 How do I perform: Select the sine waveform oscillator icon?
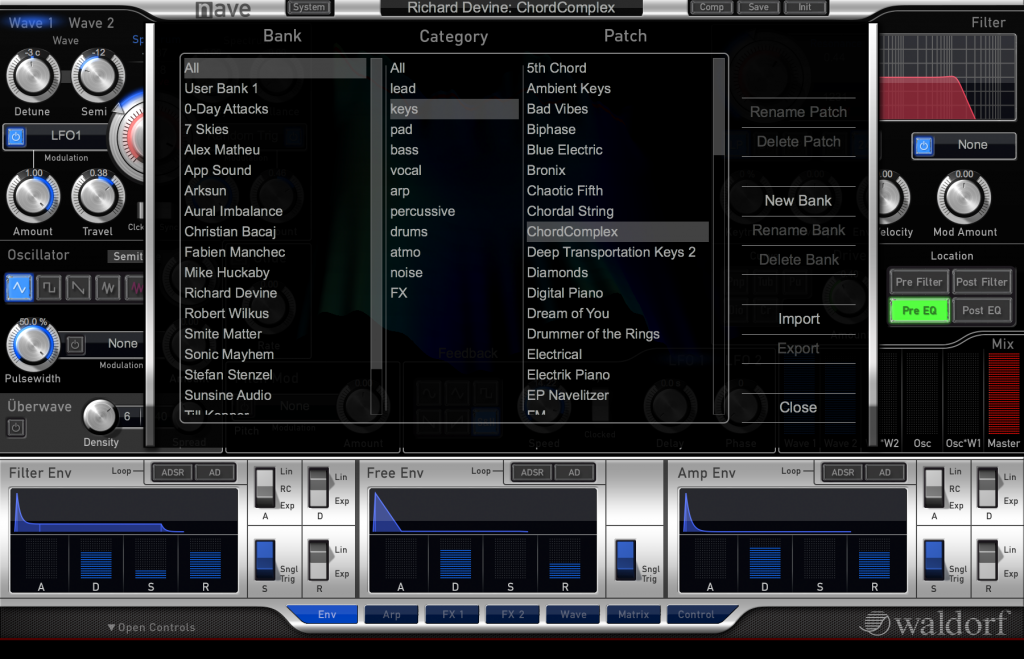pos(19,287)
